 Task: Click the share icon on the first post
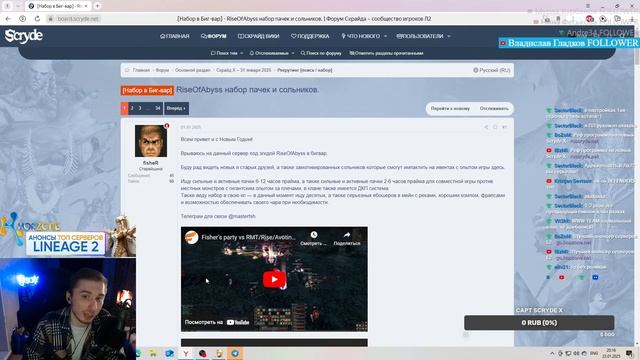pyautogui.click(x=486, y=127)
